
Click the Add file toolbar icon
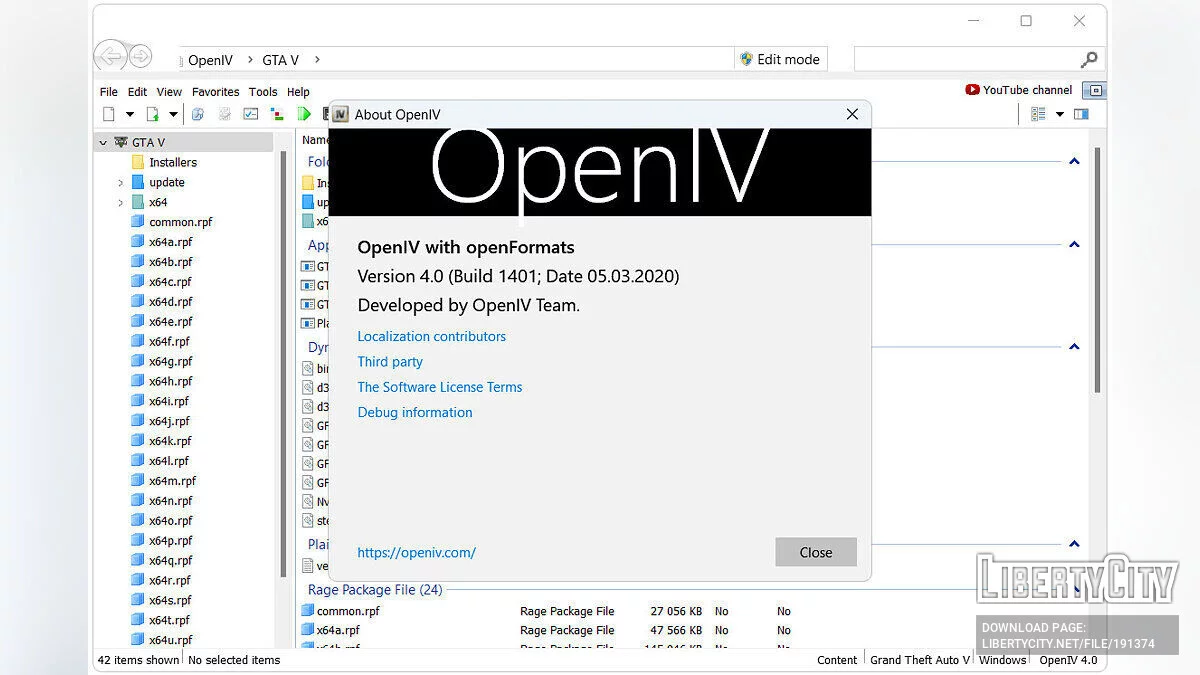point(153,114)
